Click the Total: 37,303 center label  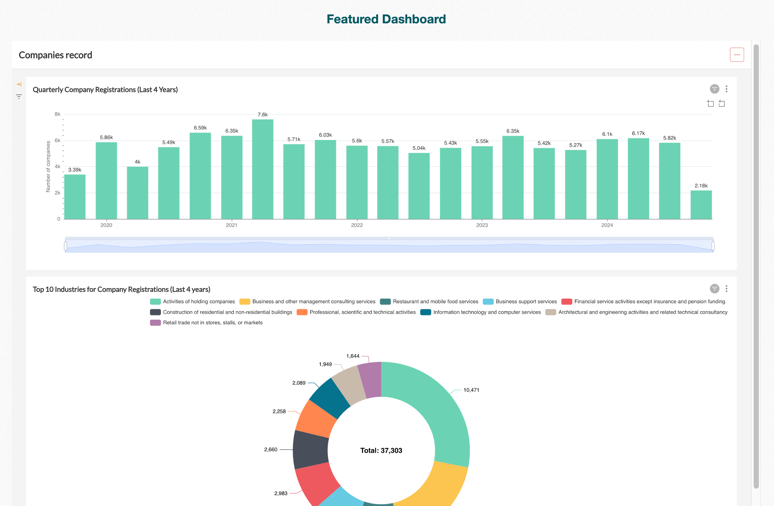coord(381,451)
